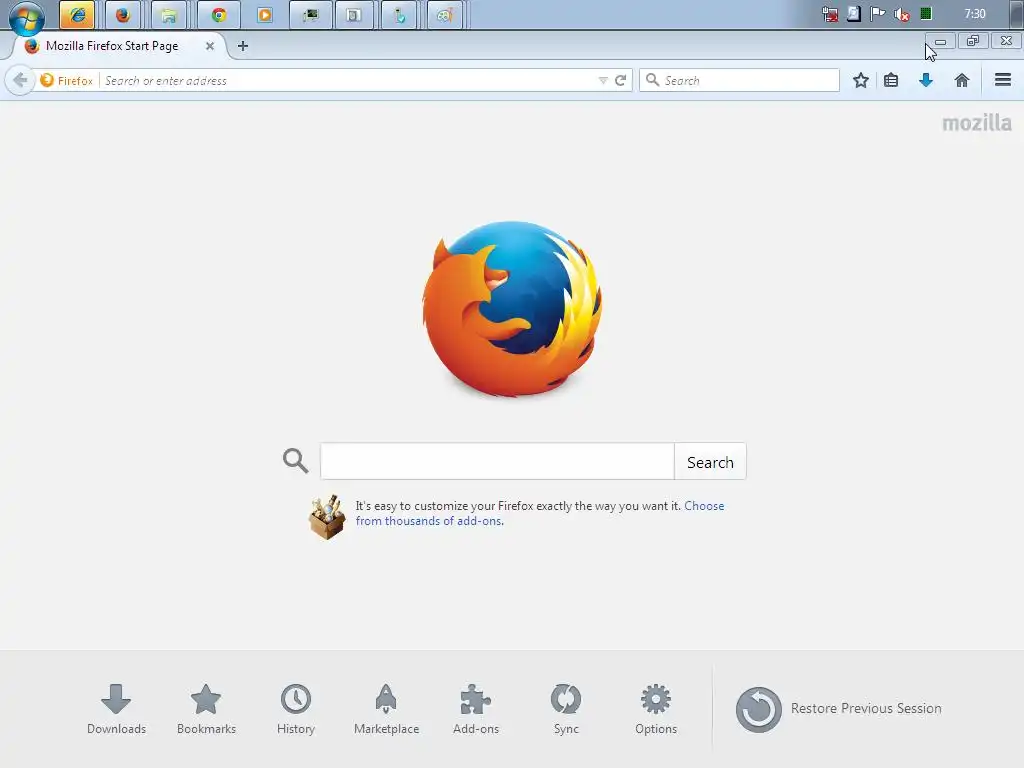Bookmark this page with the star icon

pyautogui.click(x=861, y=80)
